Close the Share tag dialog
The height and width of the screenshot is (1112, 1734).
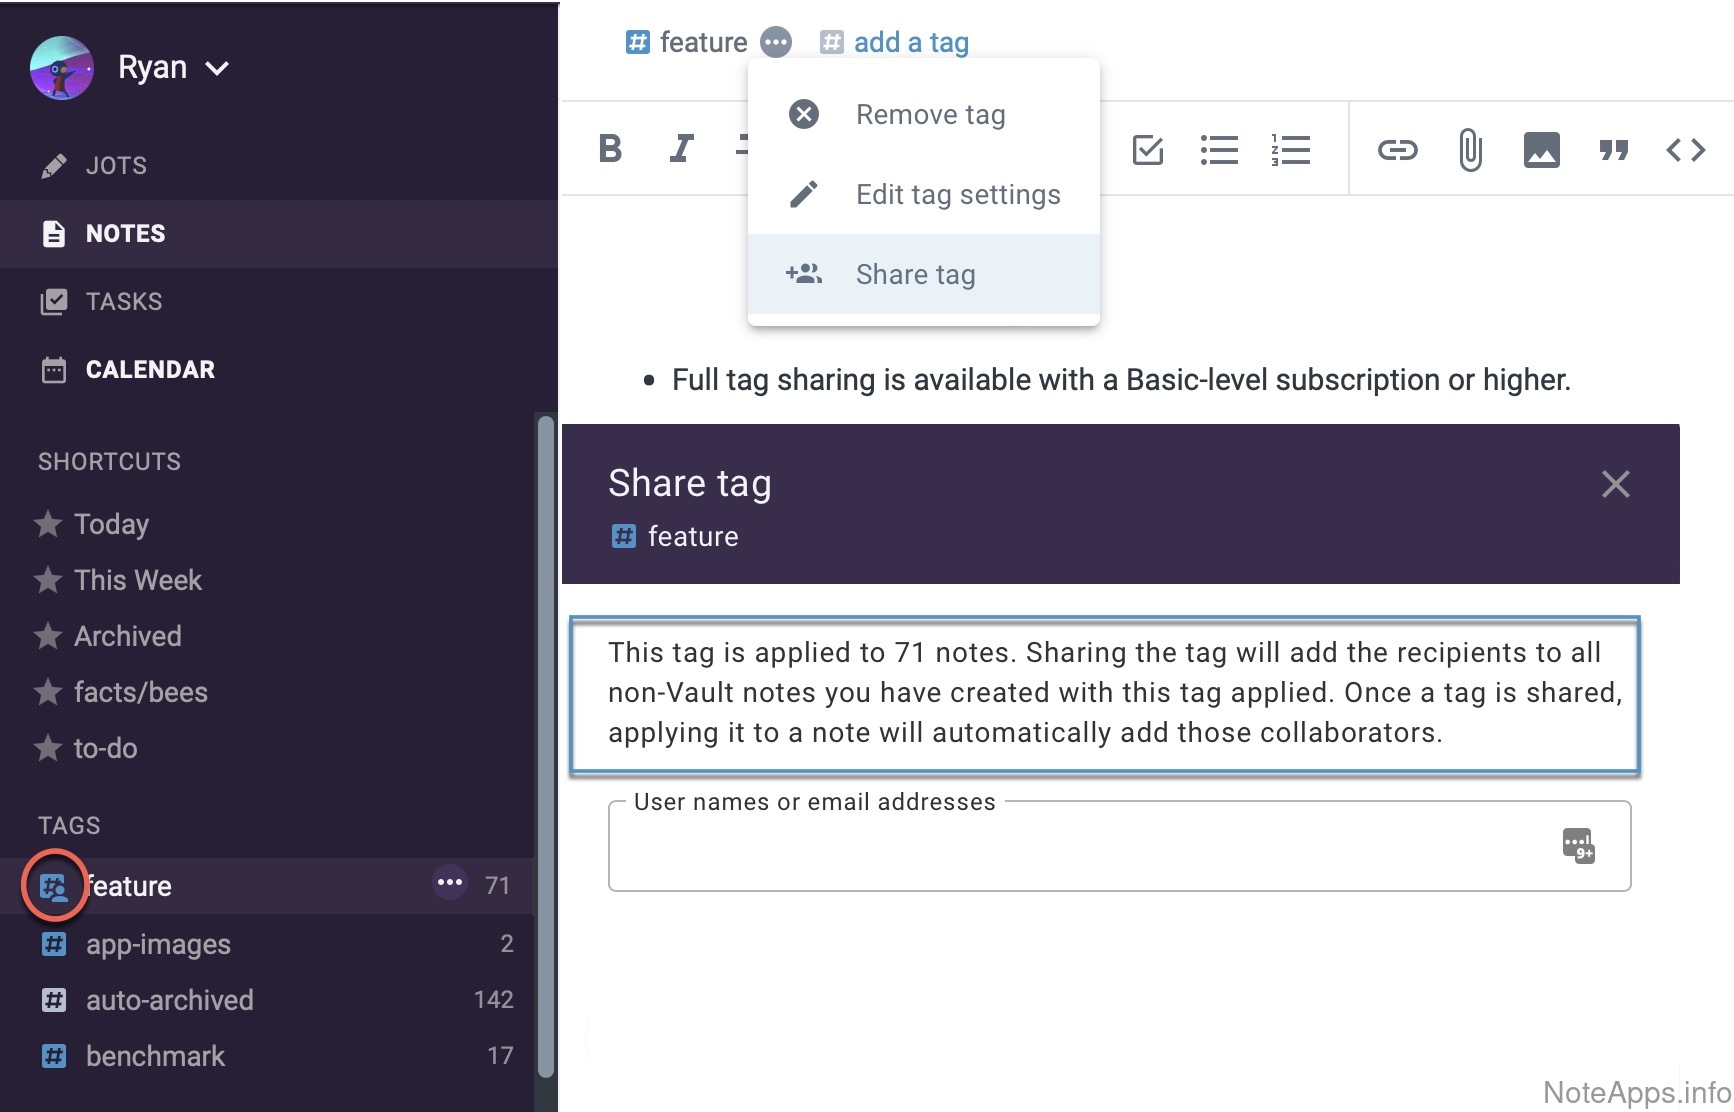point(1615,485)
